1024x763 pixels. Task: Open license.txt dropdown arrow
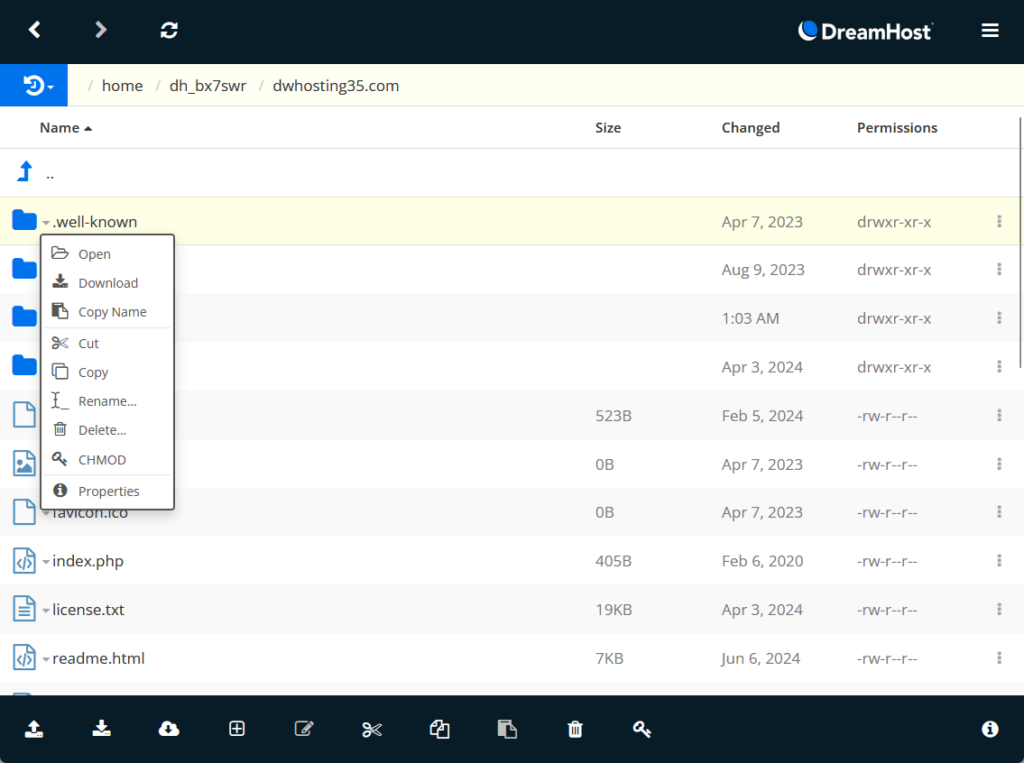coord(46,611)
